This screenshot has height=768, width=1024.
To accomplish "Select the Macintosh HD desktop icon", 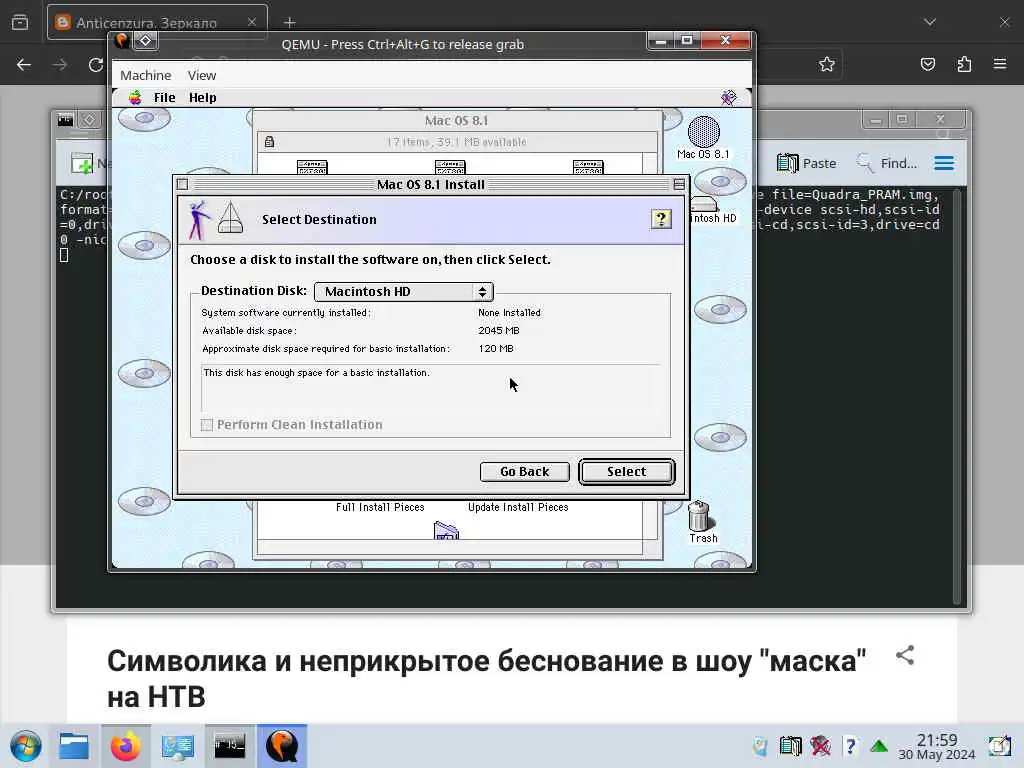I will (712, 210).
